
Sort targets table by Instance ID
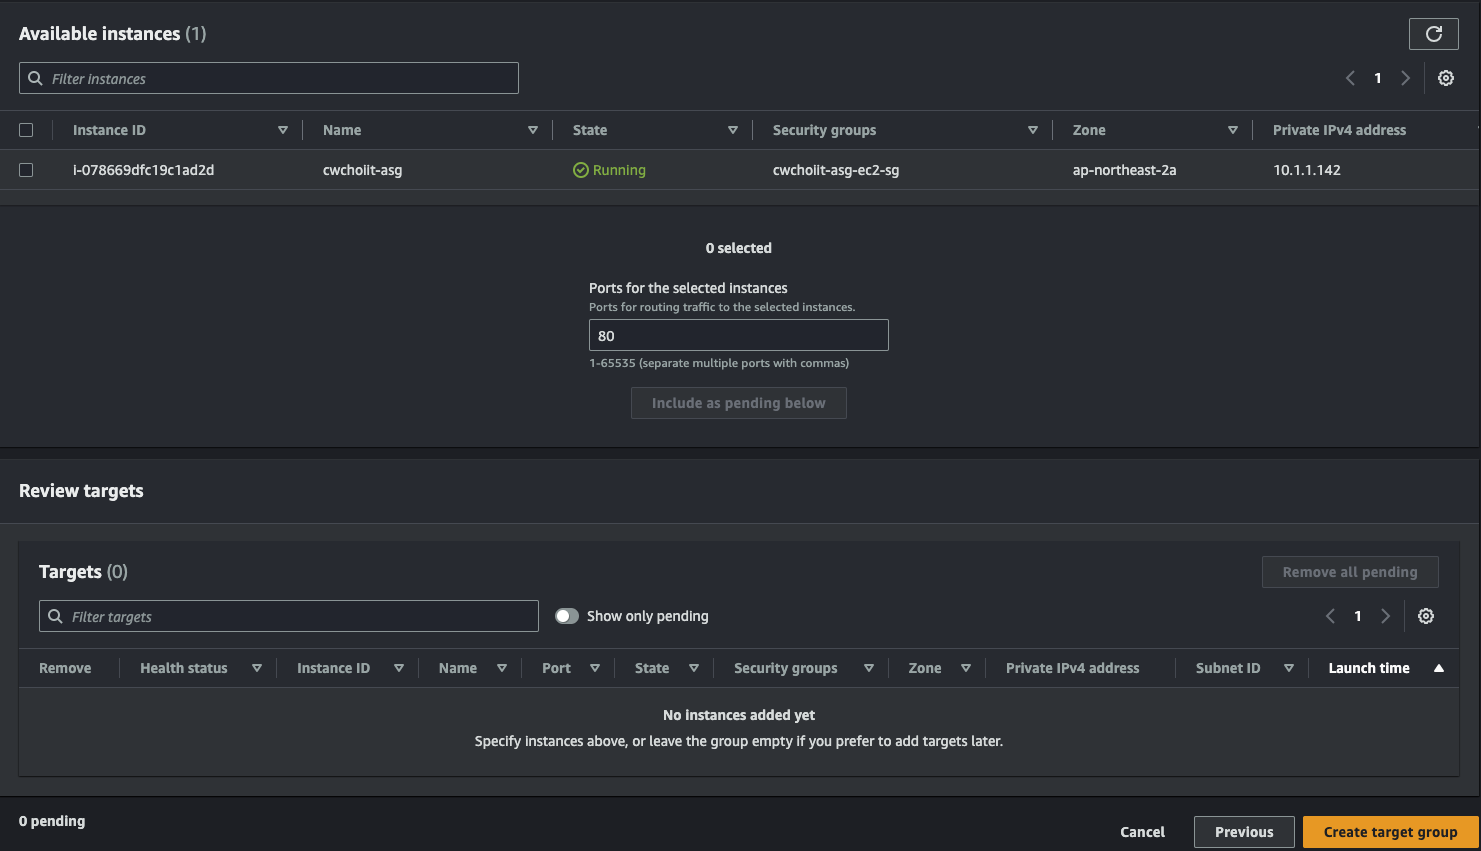point(399,668)
